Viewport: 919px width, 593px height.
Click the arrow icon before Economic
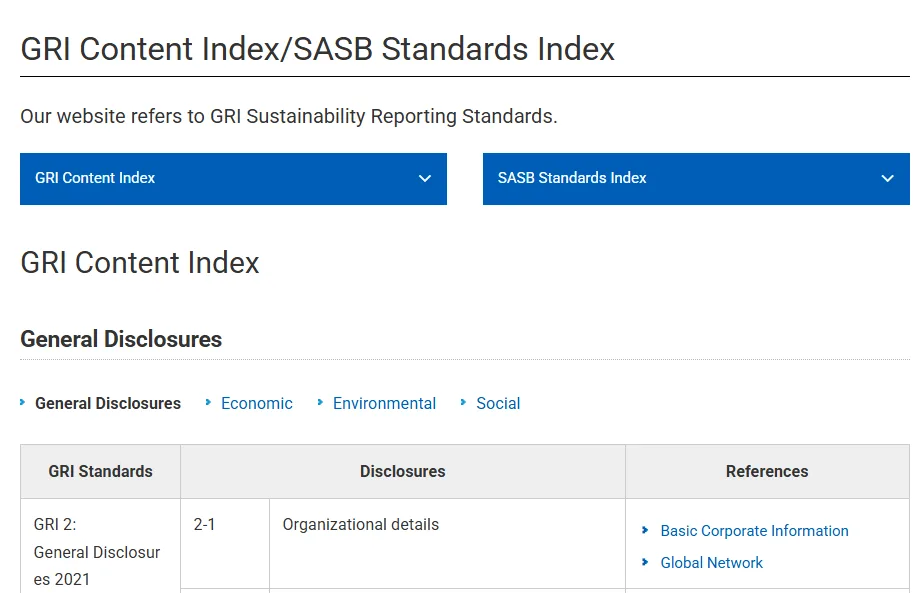[208, 403]
